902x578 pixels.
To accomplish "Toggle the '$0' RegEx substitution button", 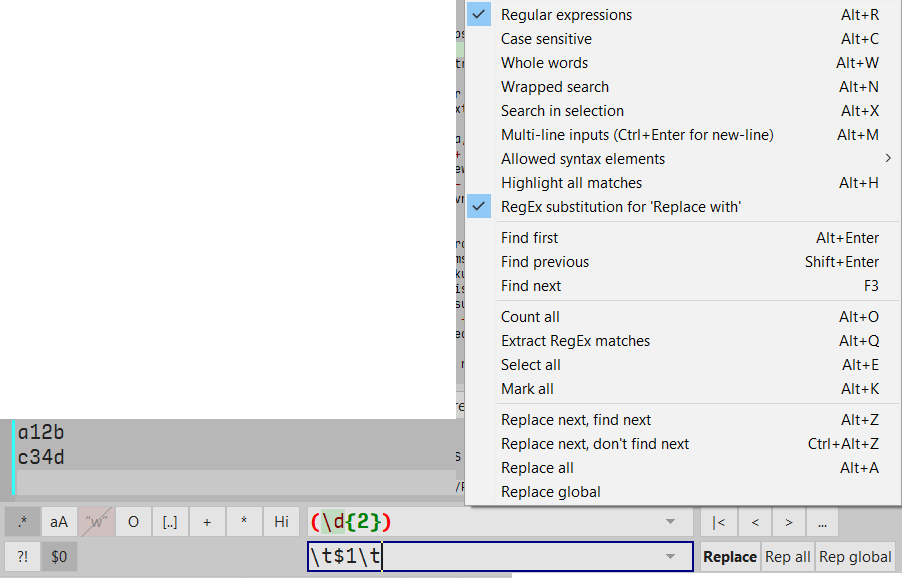I will click(x=59, y=557).
